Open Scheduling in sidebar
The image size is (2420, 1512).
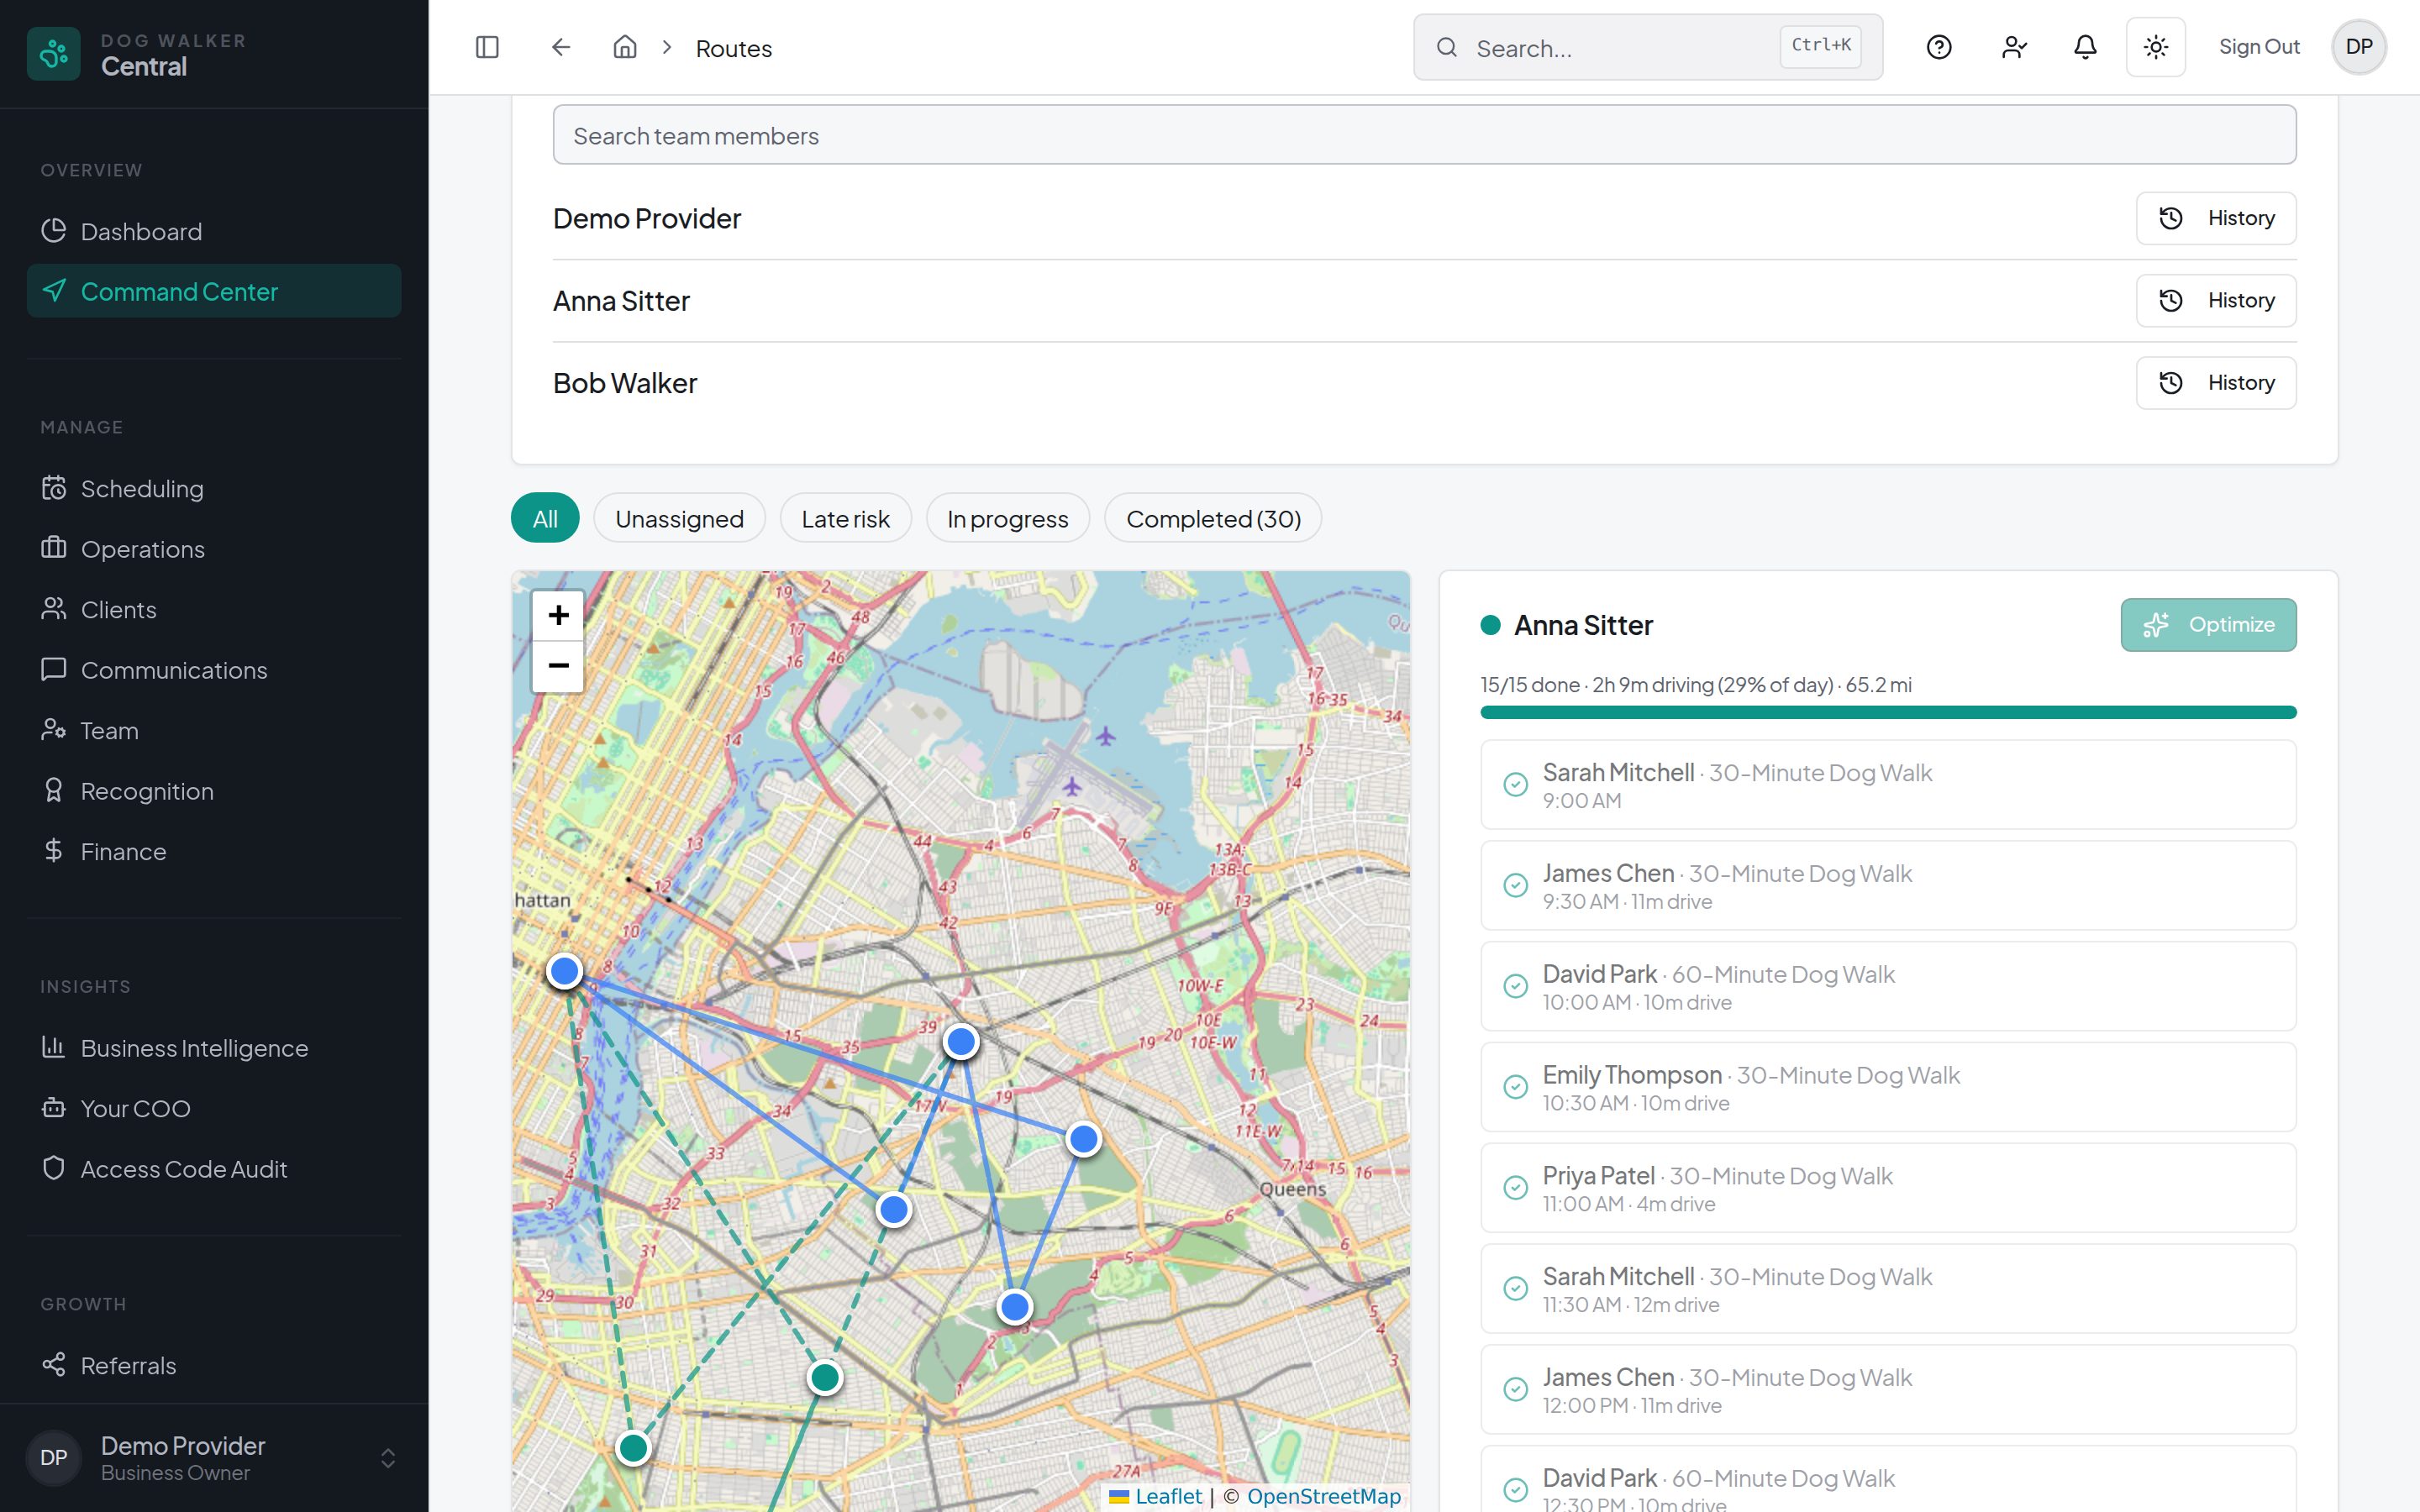point(214,488)
